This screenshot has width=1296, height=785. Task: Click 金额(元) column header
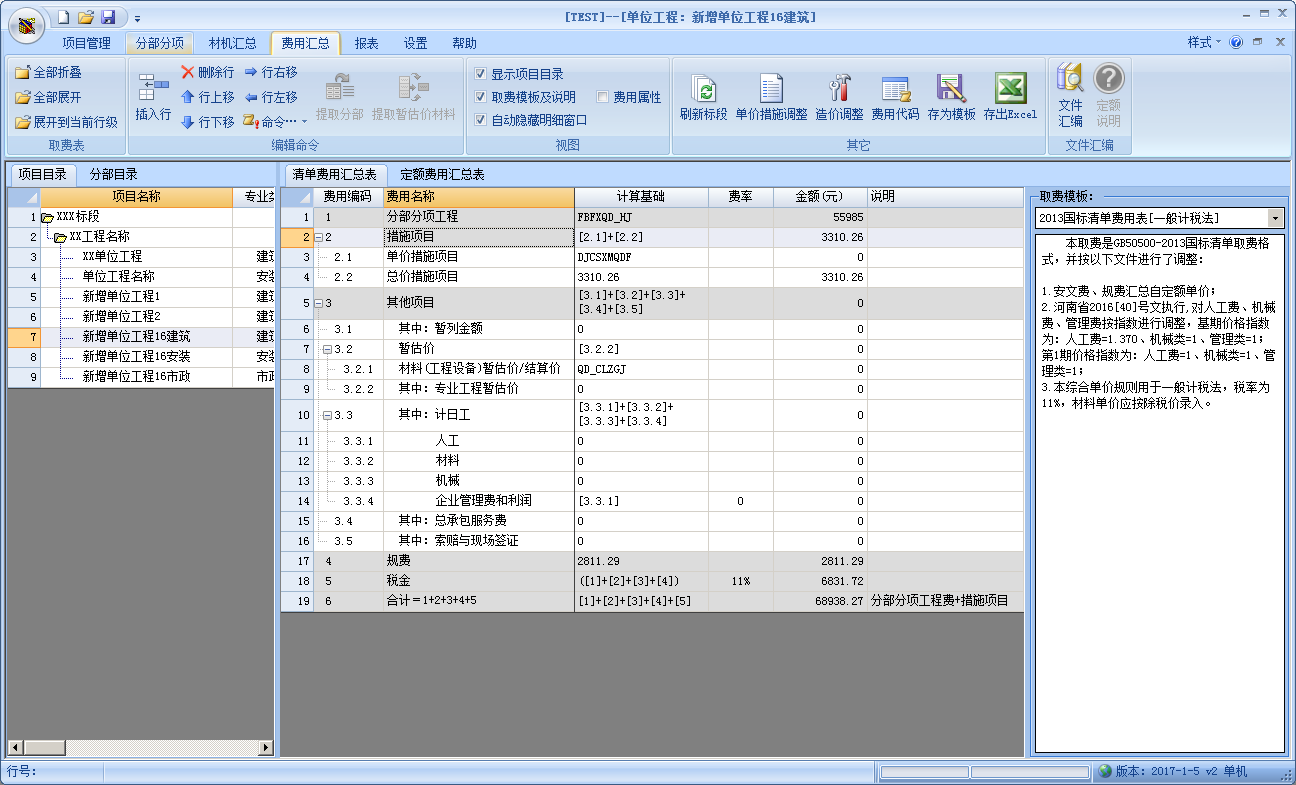pos(819,197)
